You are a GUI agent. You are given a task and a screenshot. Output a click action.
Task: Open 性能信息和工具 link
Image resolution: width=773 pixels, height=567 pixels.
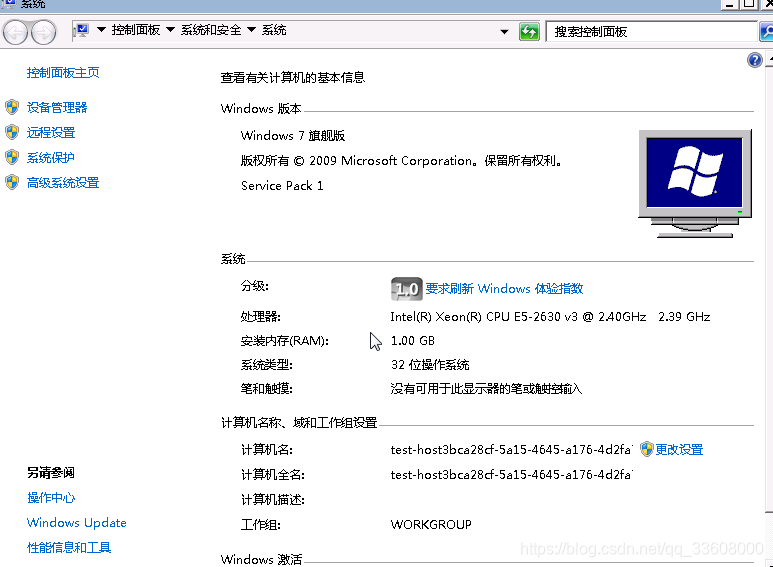69,548
